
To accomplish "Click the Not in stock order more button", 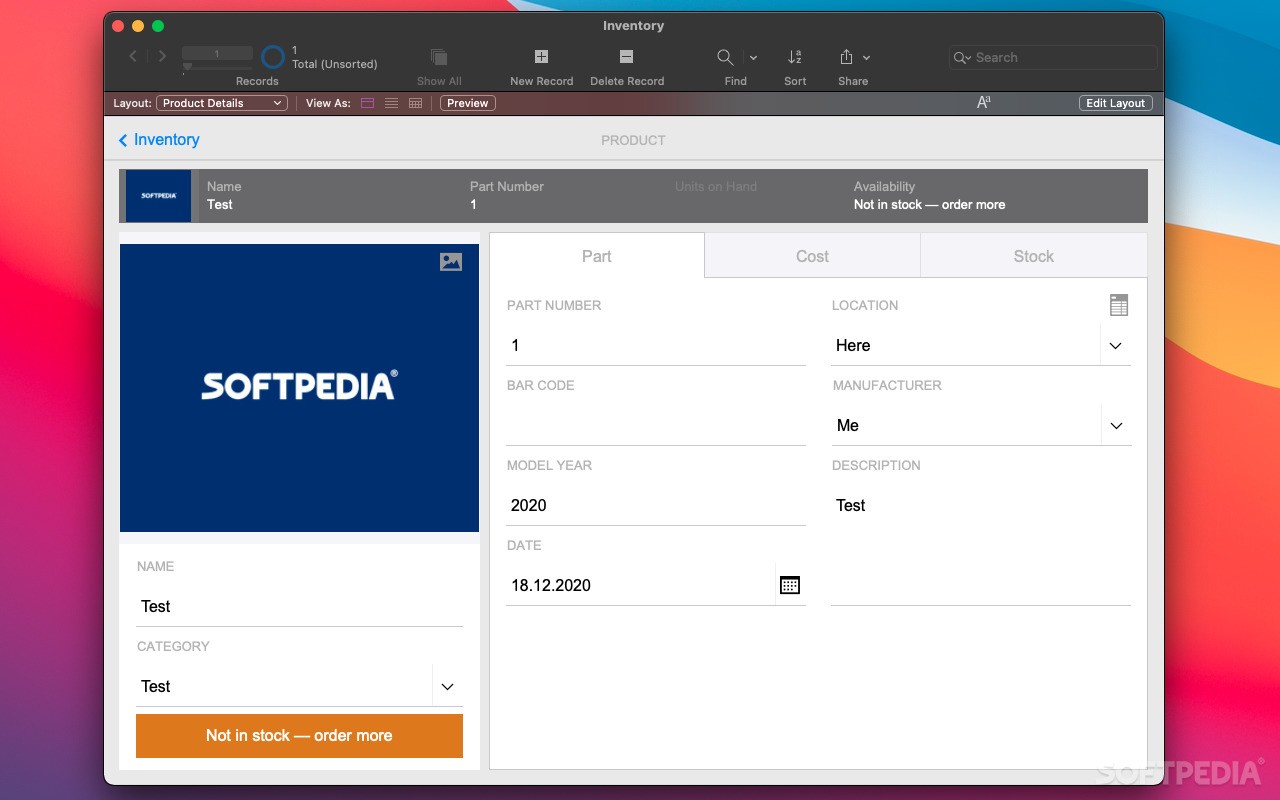I will click(x=299, y=735).
